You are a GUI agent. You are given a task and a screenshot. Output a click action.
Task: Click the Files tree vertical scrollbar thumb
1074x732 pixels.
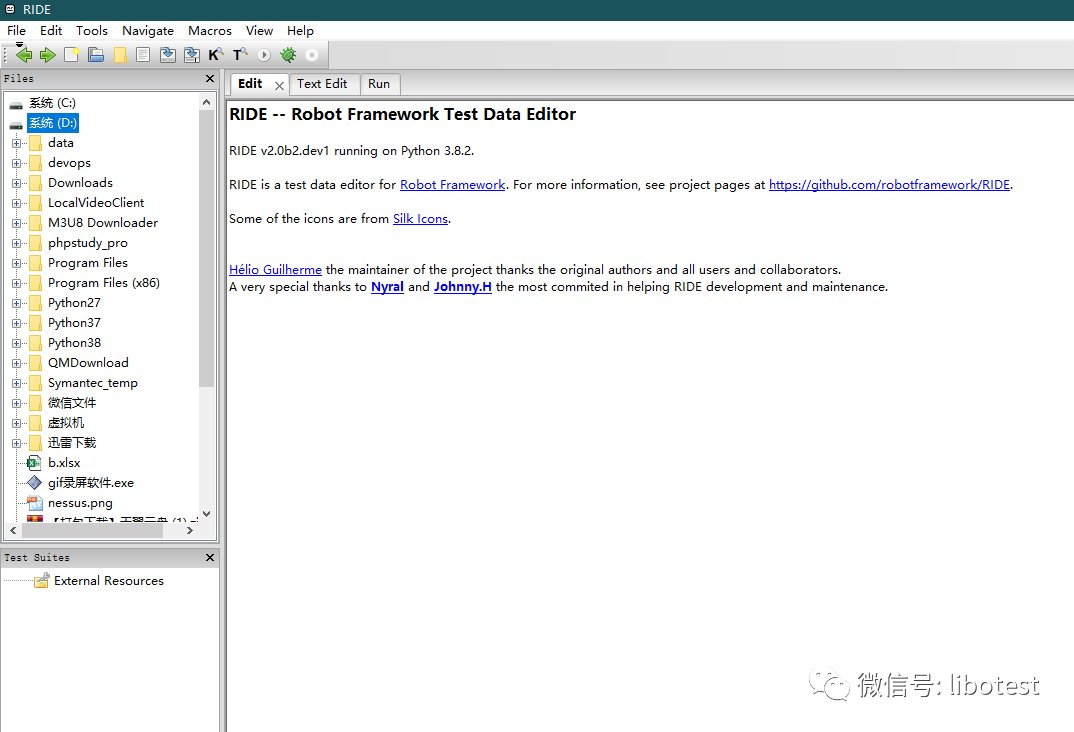[x=206, y=249]
